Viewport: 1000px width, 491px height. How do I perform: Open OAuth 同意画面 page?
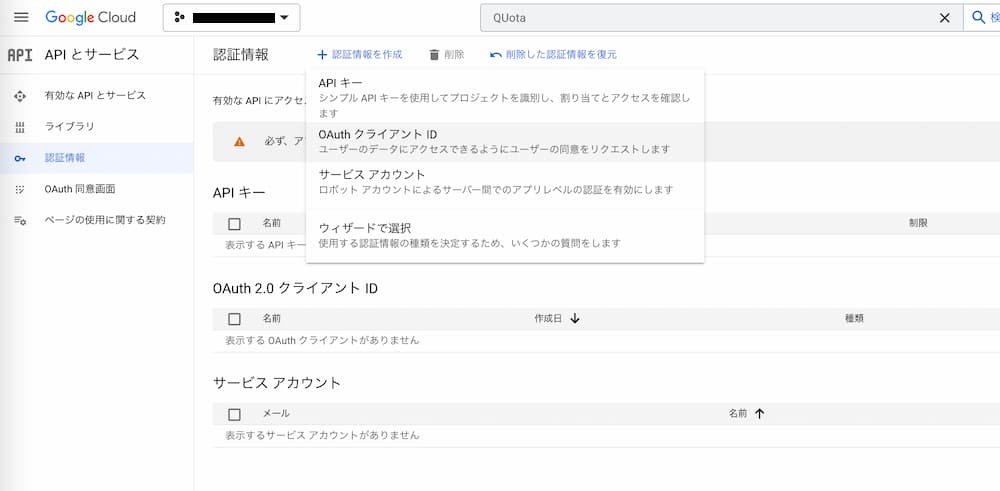pyautogui.click(x=80, y=189)
